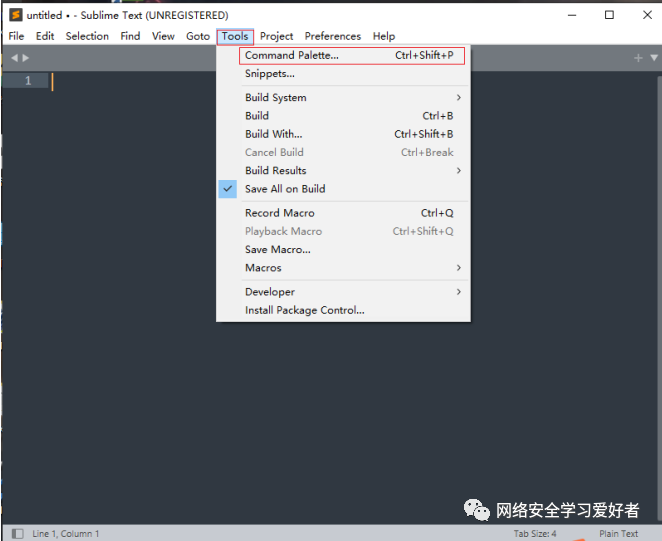Open the Find menu
Viewport: 662px width, 541px height.
(x=130, y=36)
